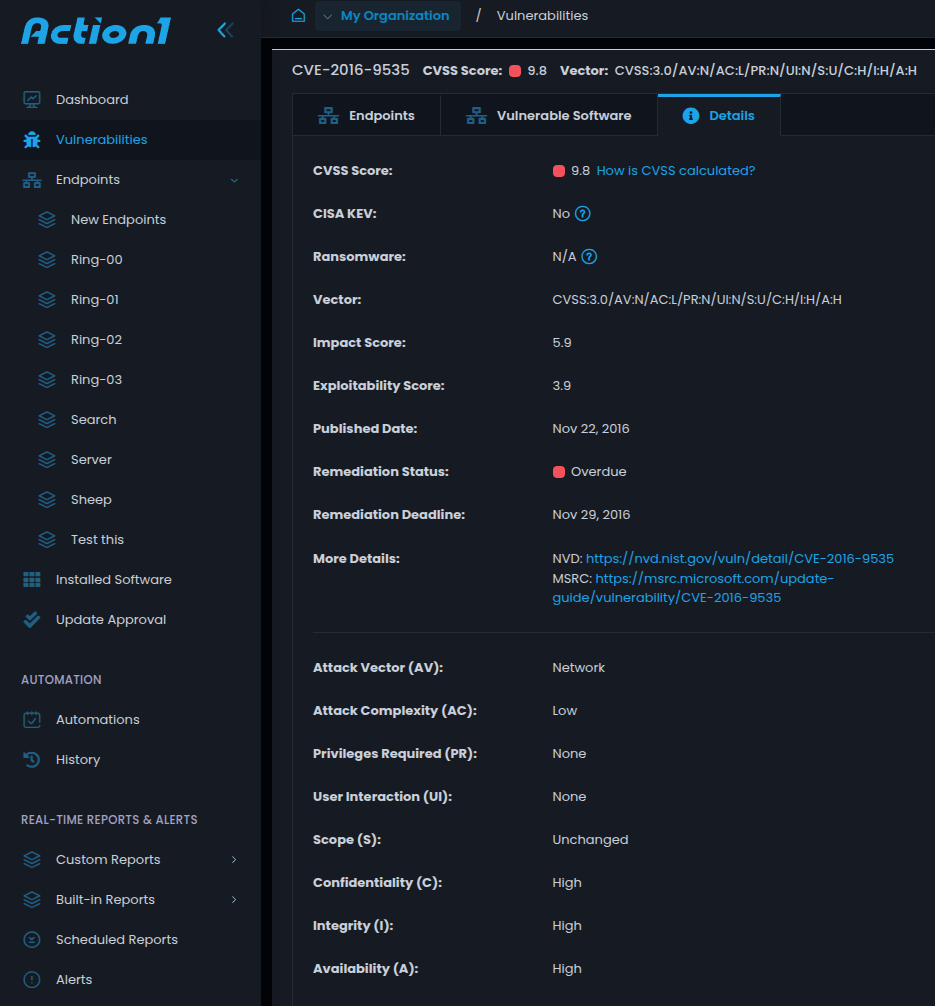Open the NVD vulnerability detail link

739,559
